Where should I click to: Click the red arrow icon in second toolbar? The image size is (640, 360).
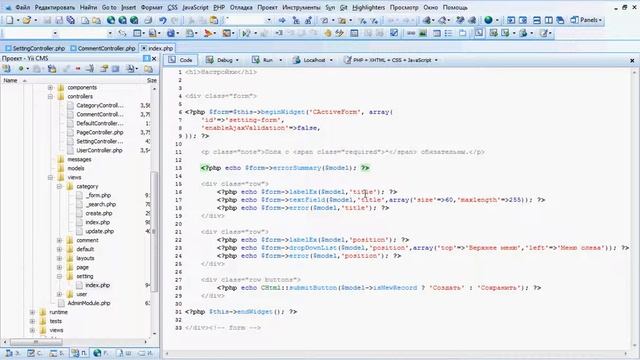click(x=208, y=33)
